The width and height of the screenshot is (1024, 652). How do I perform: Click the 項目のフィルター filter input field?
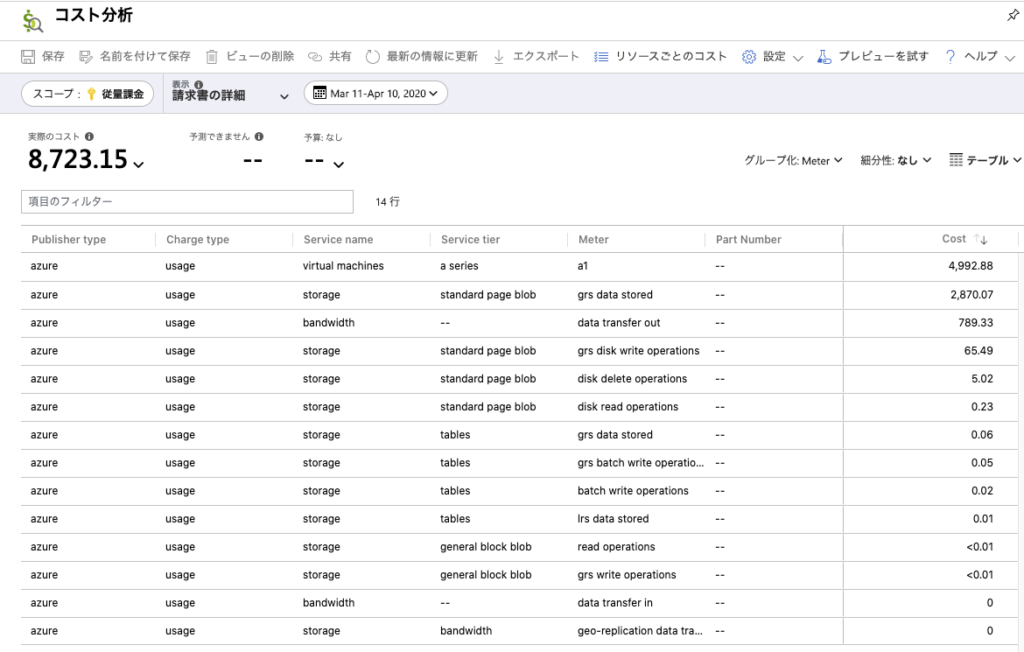point(187,202)
